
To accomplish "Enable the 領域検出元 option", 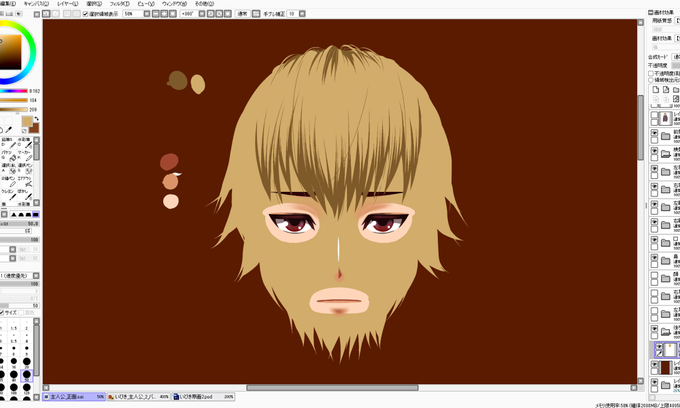I will 651,80.
